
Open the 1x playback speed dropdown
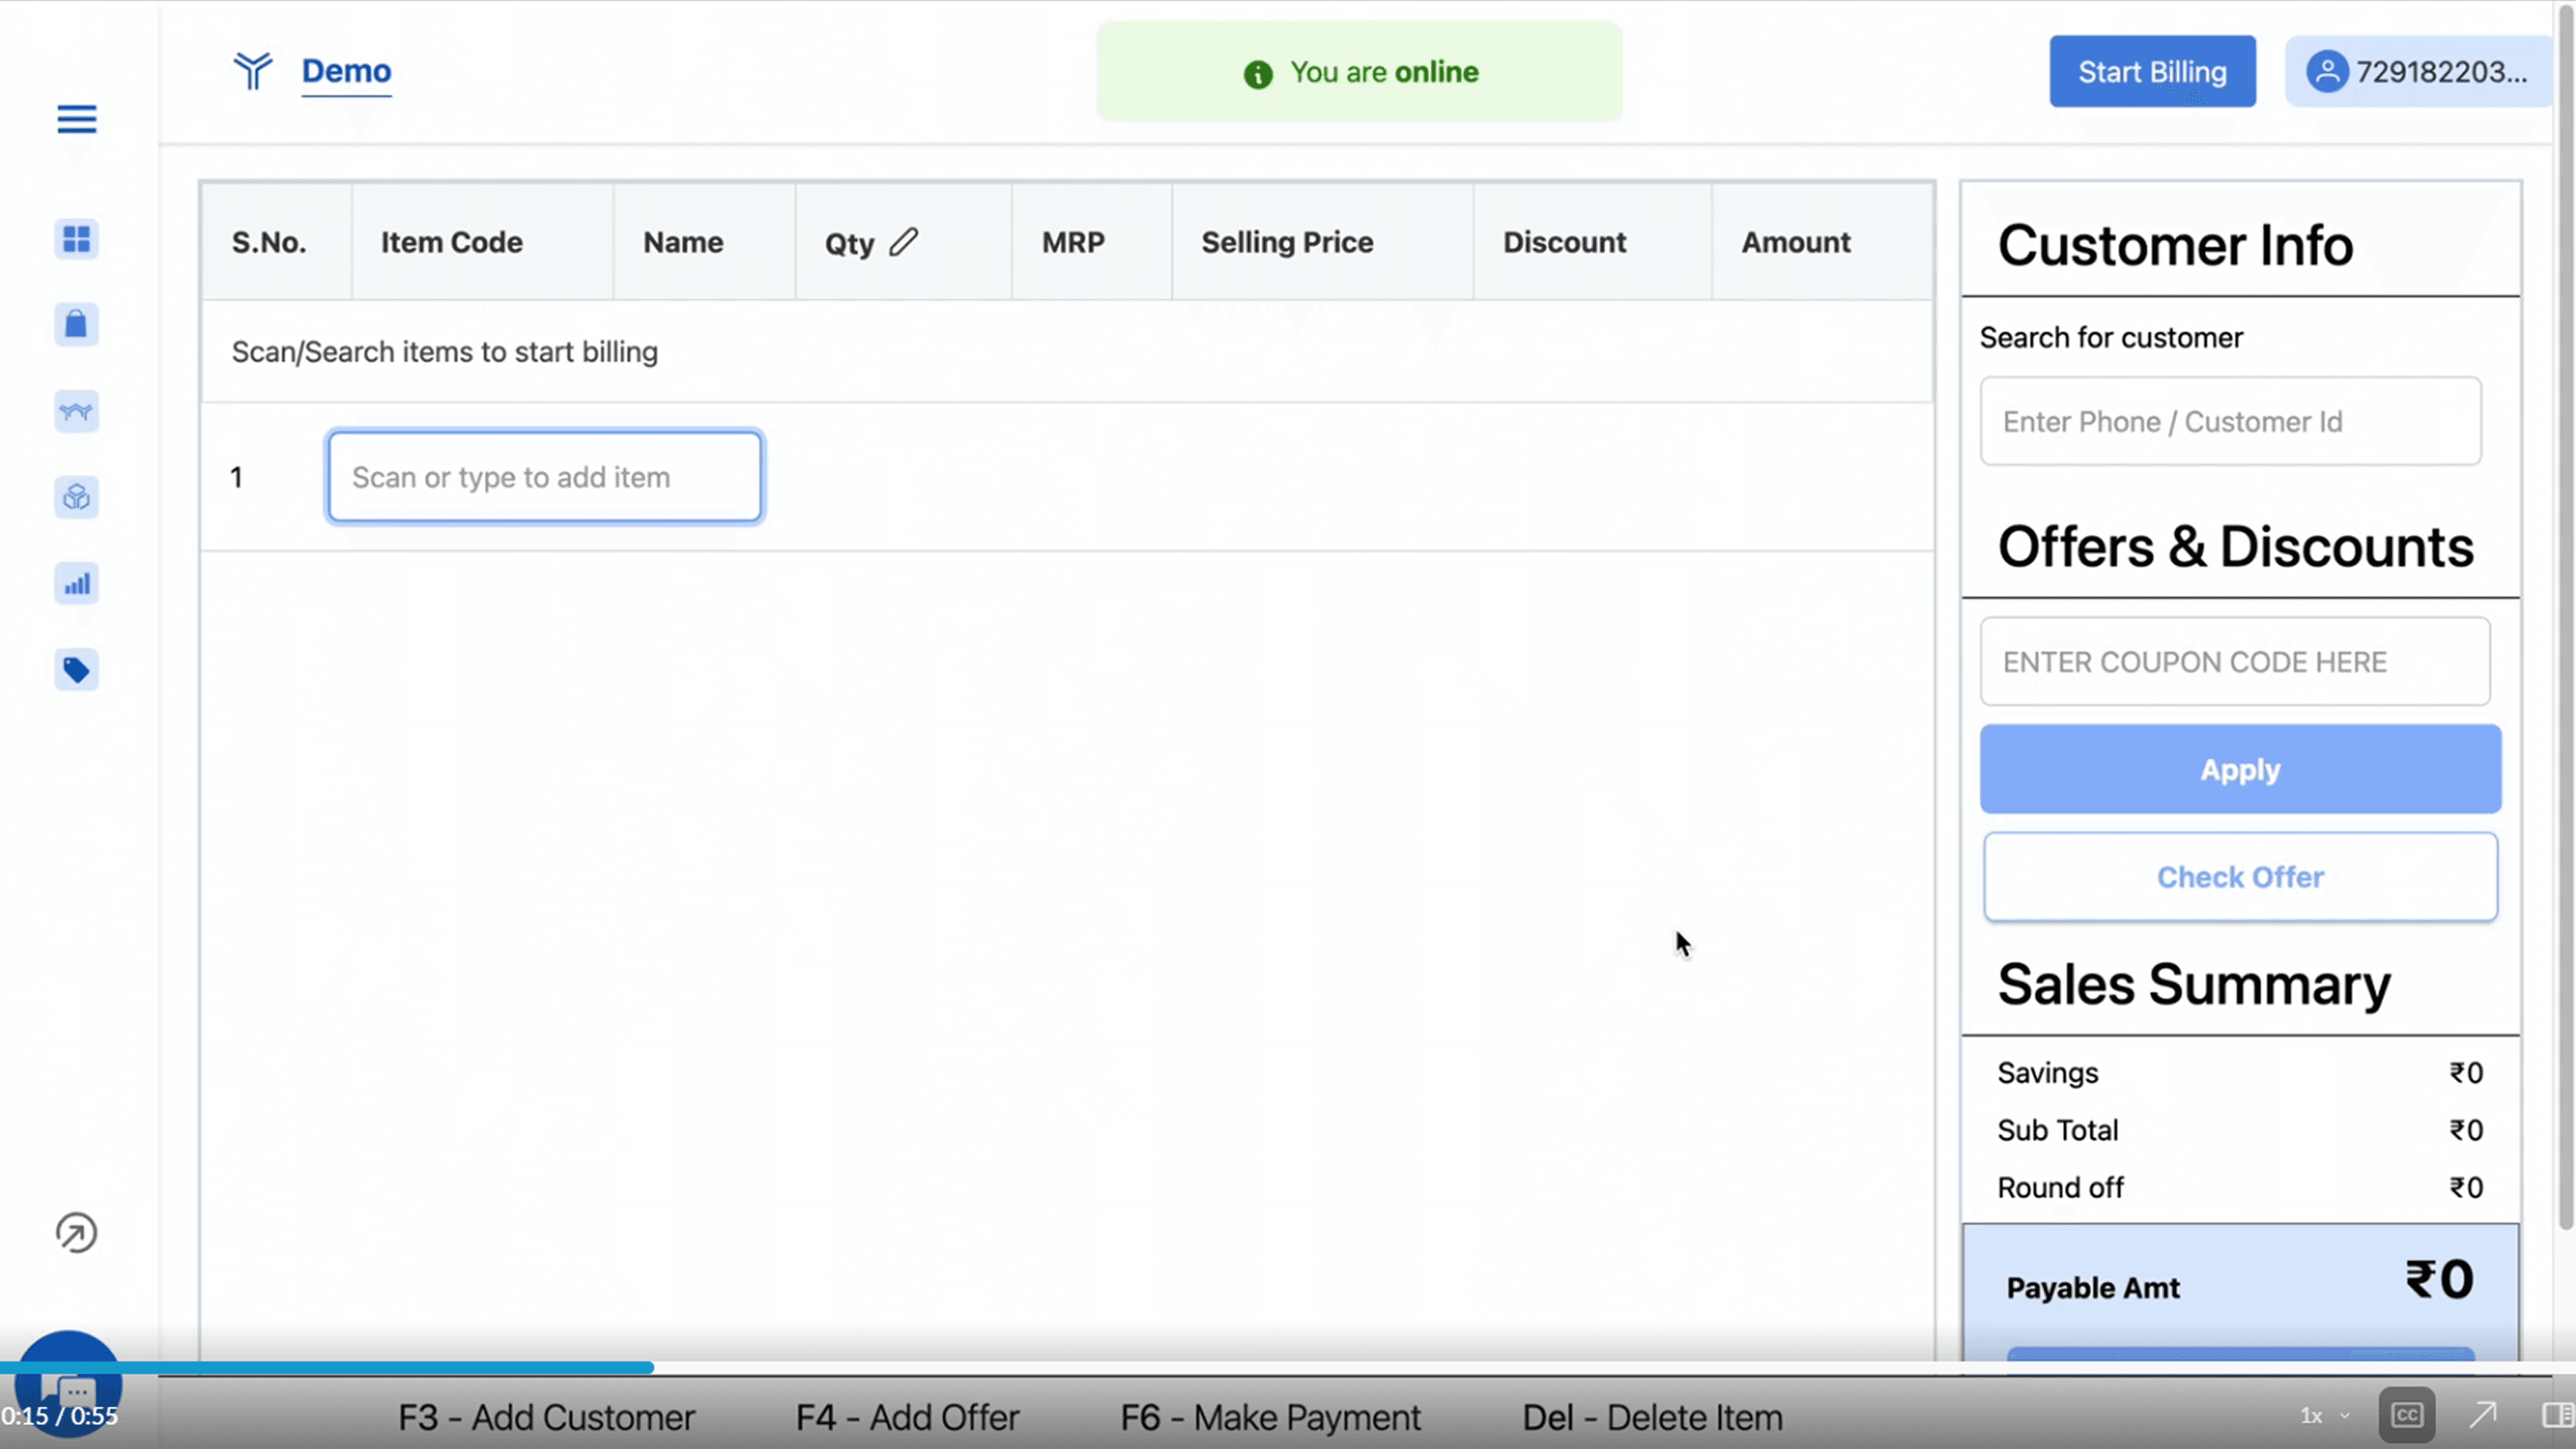point(2323,1415)
